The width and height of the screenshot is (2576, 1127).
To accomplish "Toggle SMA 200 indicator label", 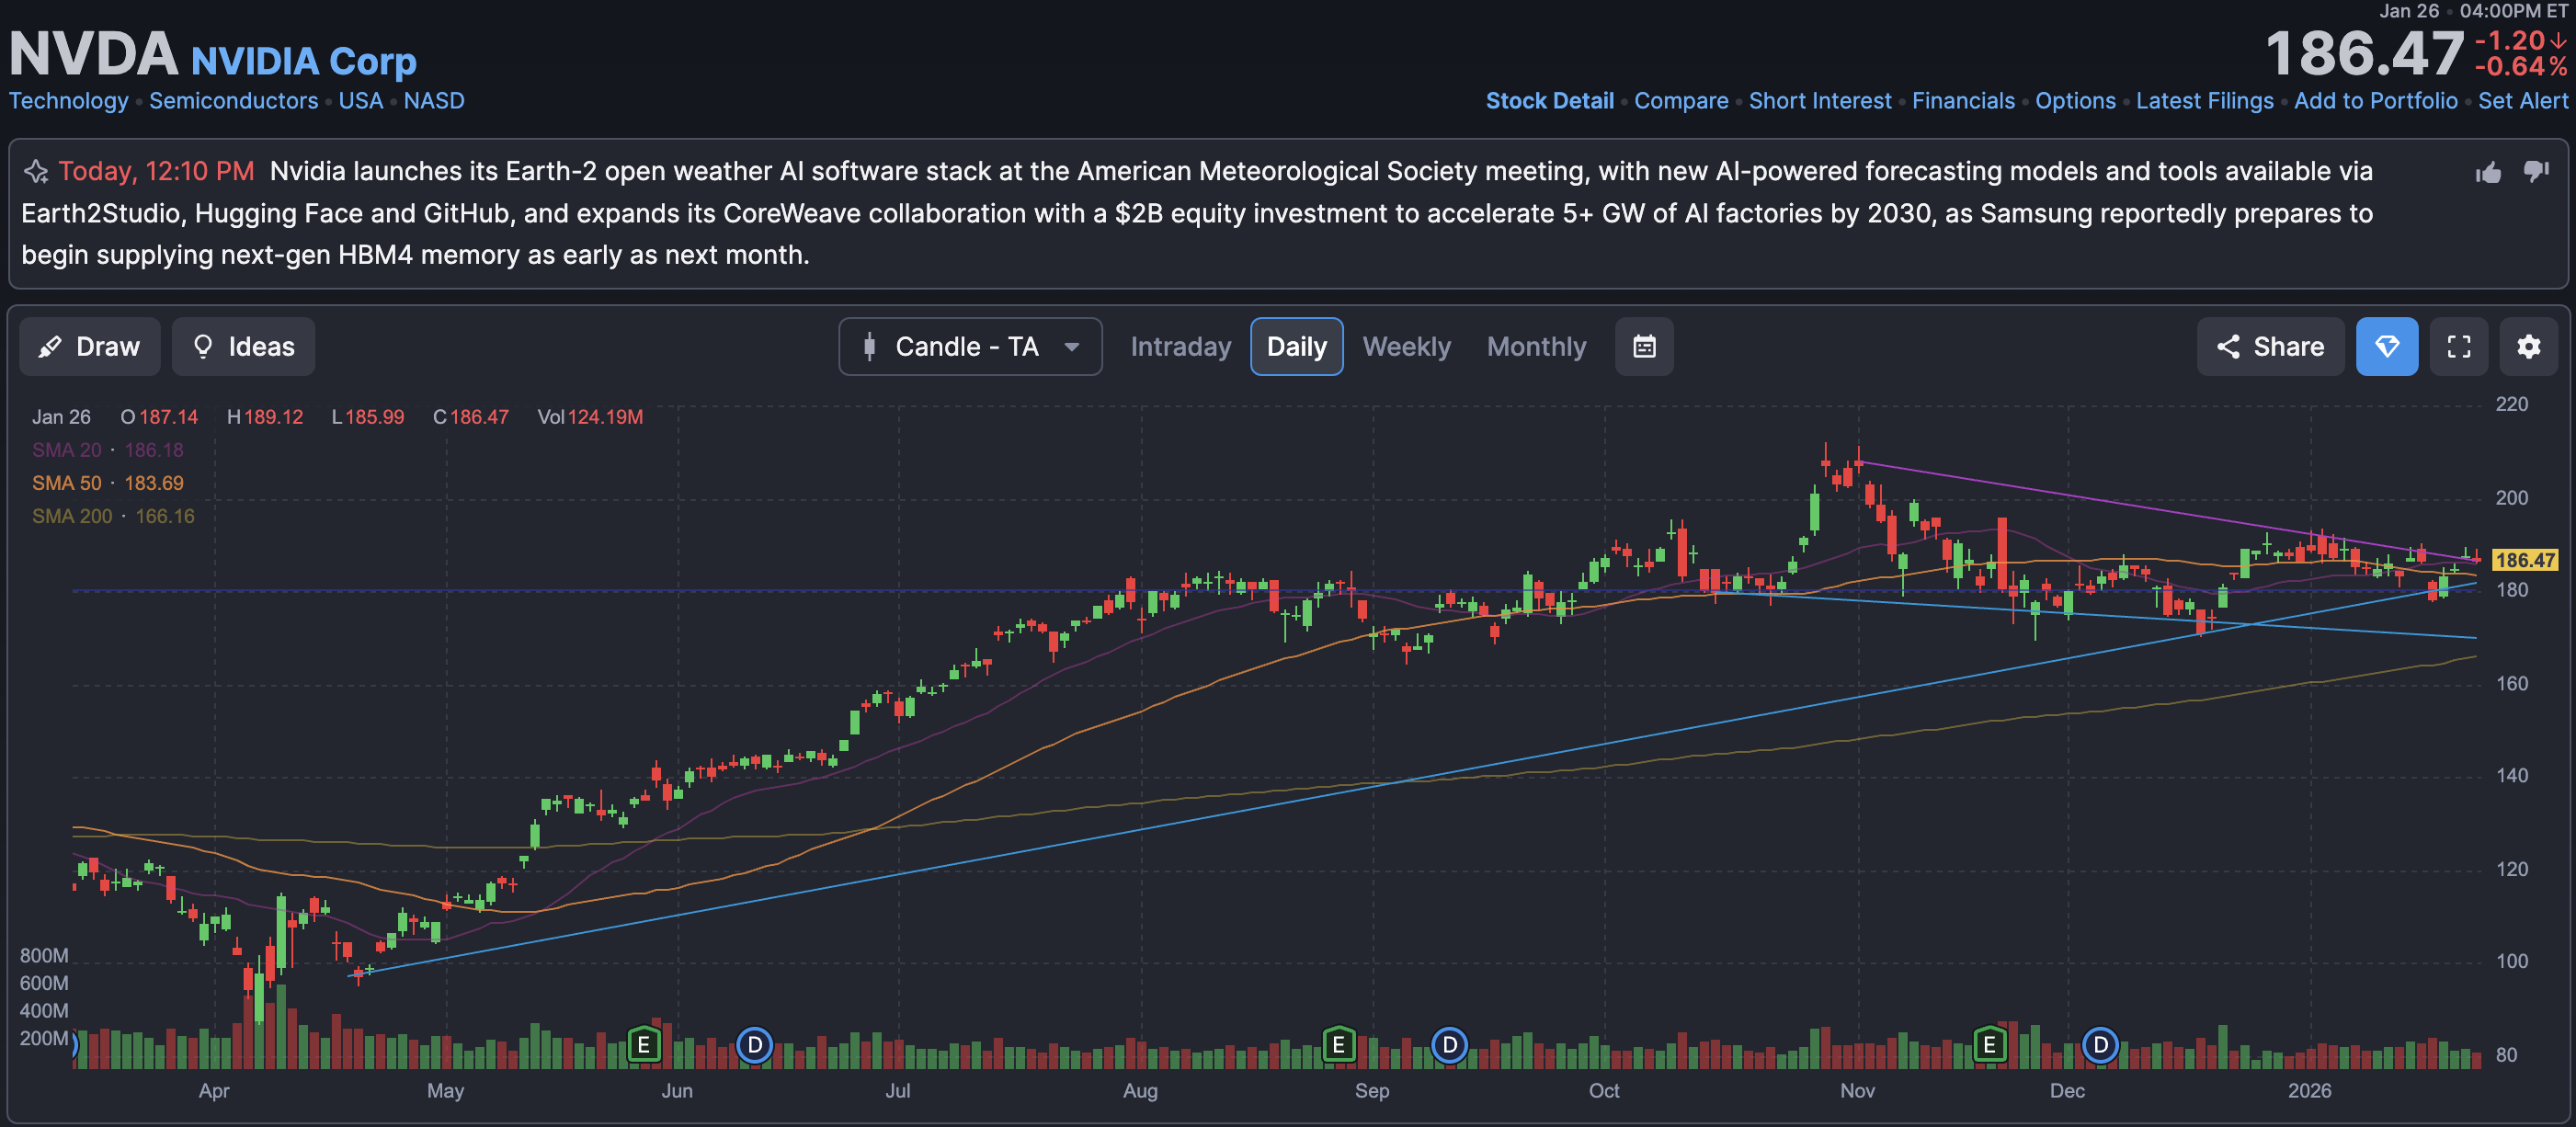I will click(72, 516).
